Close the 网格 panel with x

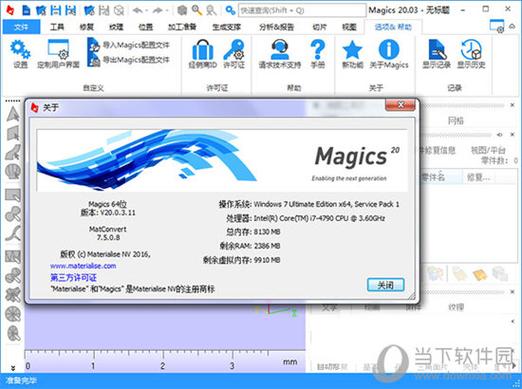(512, 105)
